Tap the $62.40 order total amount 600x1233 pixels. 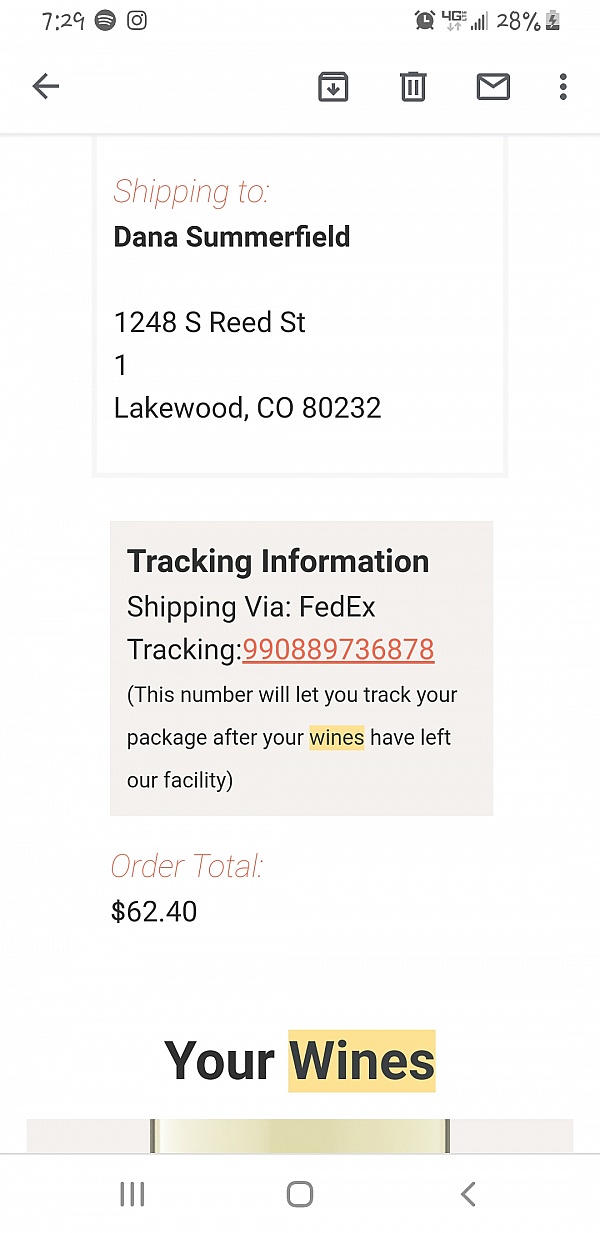[154, 911]
